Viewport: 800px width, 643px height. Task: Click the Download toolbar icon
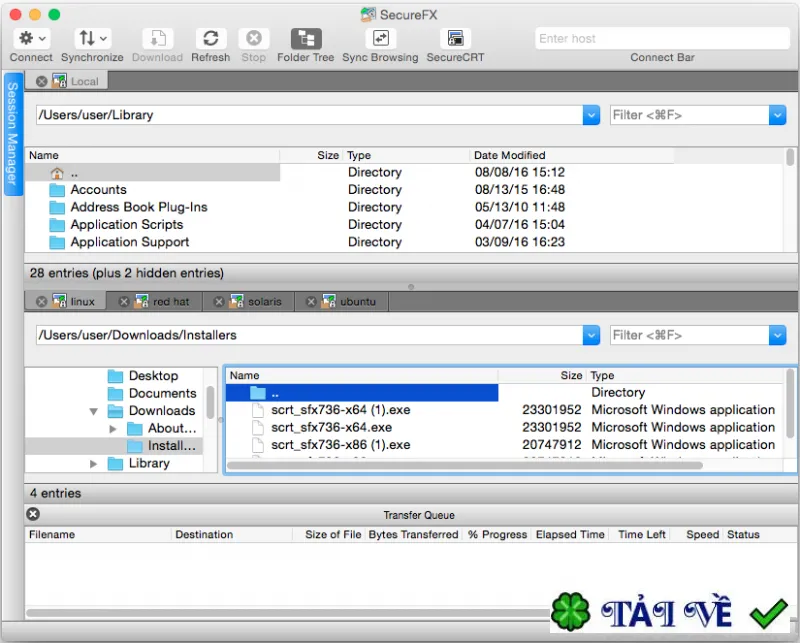[157, 39]
